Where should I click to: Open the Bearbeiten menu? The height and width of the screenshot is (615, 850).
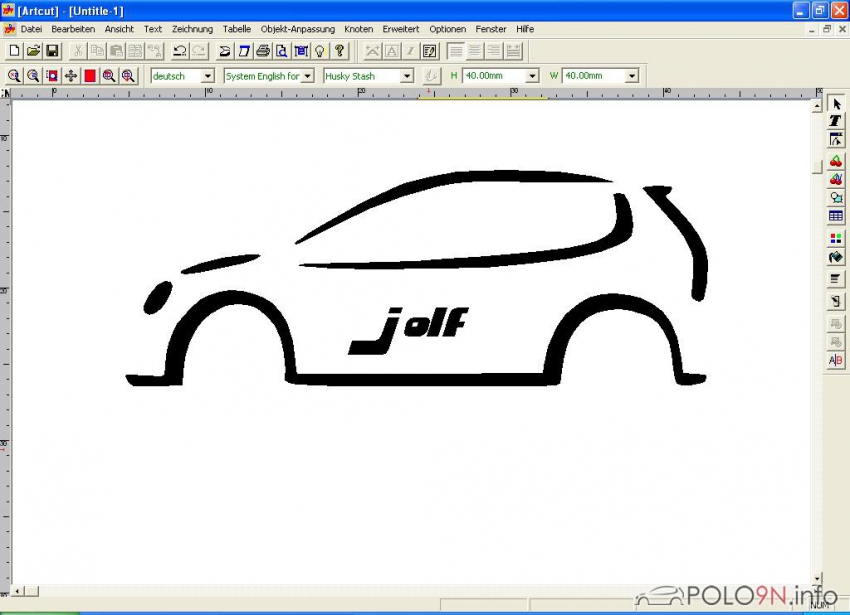pyautogui.click(x=73, y=29)
